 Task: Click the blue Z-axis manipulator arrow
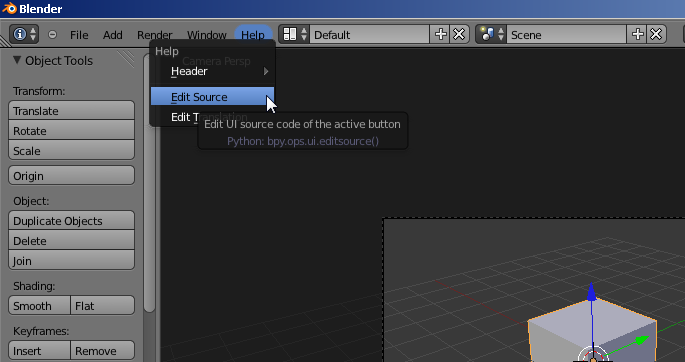tap(592, 291)
